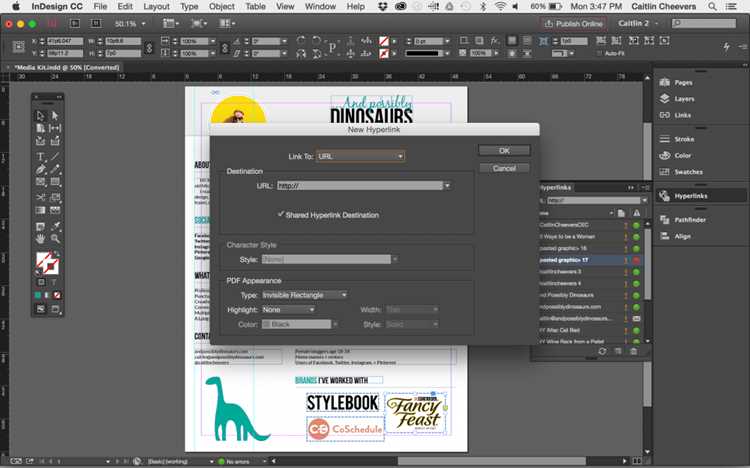Click the URL text field
Viewport: 750px width, 468px height.
click(x=360, y=186)
